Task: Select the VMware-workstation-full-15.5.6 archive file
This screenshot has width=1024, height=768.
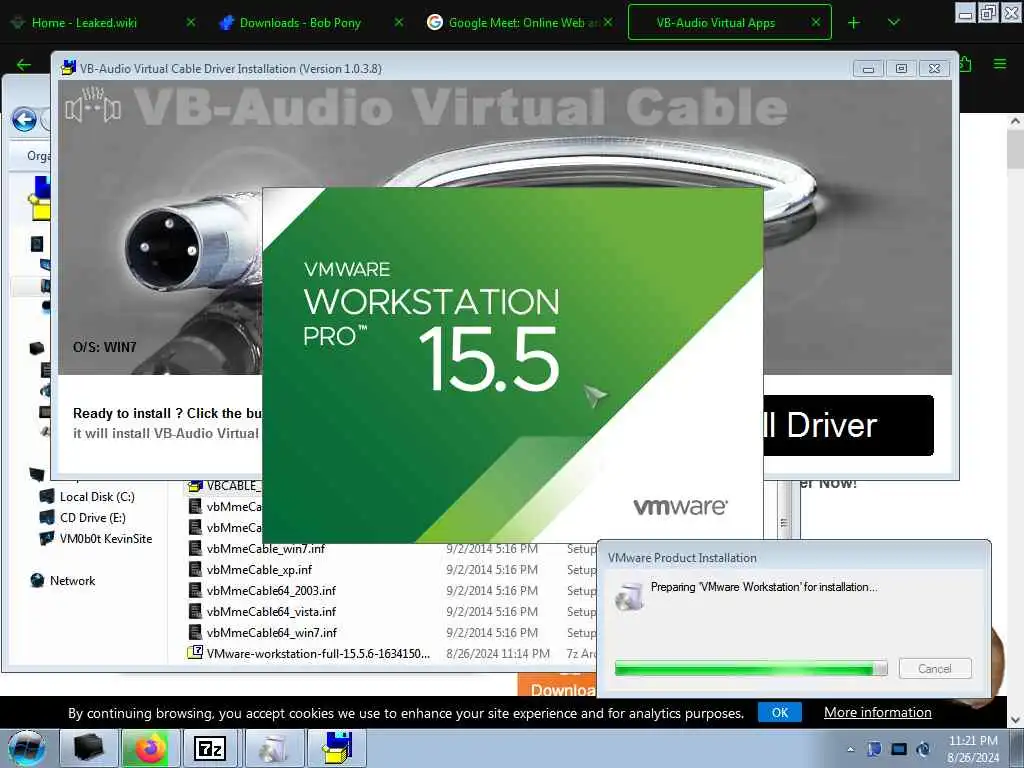Action: click(318, 653)
